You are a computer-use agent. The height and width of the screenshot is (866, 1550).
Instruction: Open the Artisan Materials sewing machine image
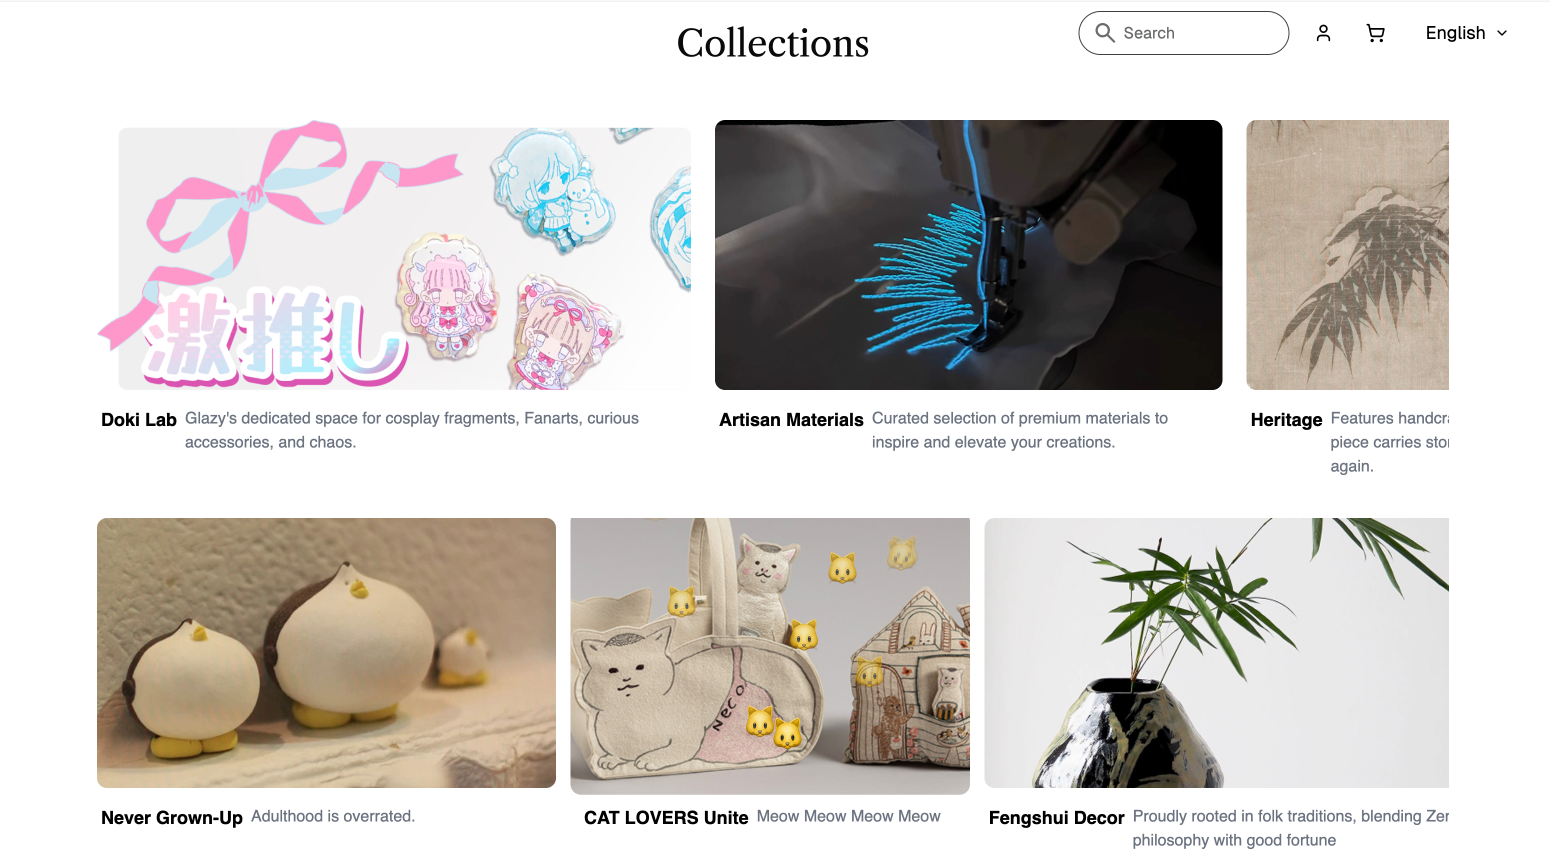969,255
